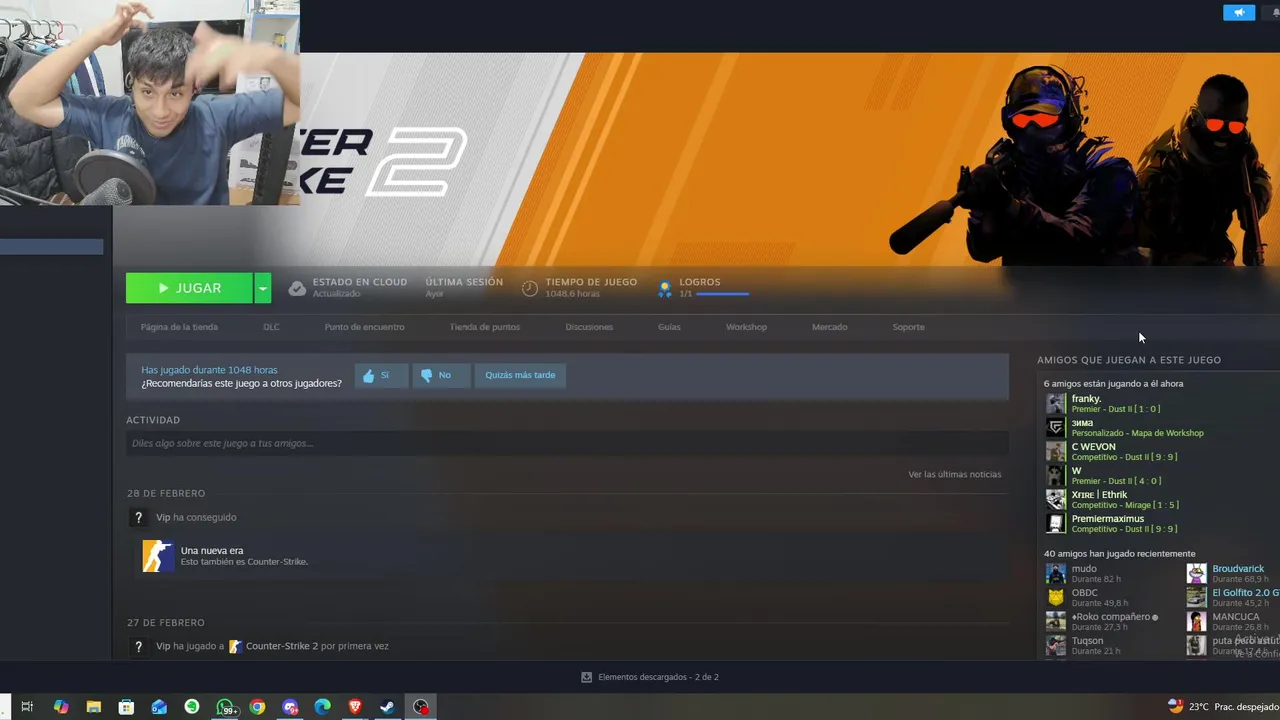Click the No thumbs-down button
The image size is (1280, 720).
click(x=440, y=375)
